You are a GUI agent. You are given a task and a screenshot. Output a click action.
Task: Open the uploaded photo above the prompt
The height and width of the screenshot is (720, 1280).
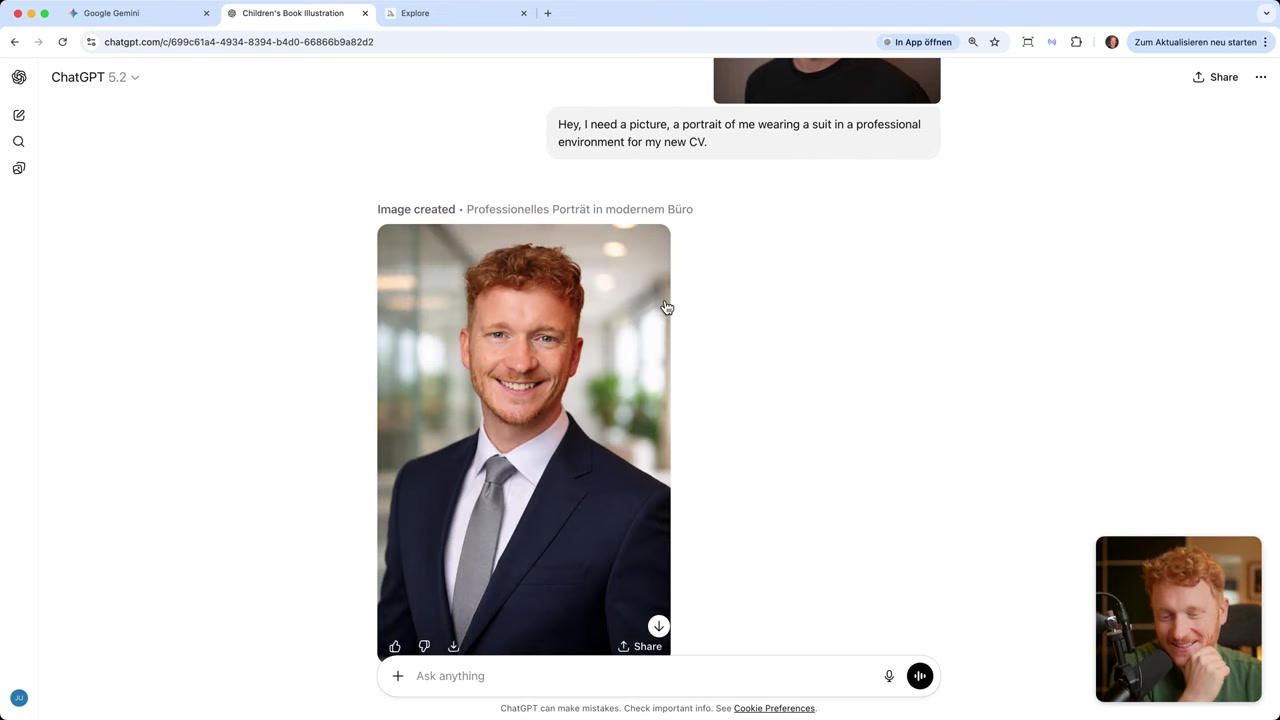coord(827,80)
